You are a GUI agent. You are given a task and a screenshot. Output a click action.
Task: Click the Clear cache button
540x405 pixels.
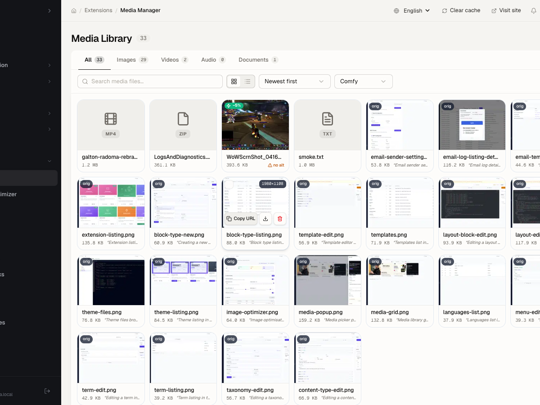coord(461,11)
